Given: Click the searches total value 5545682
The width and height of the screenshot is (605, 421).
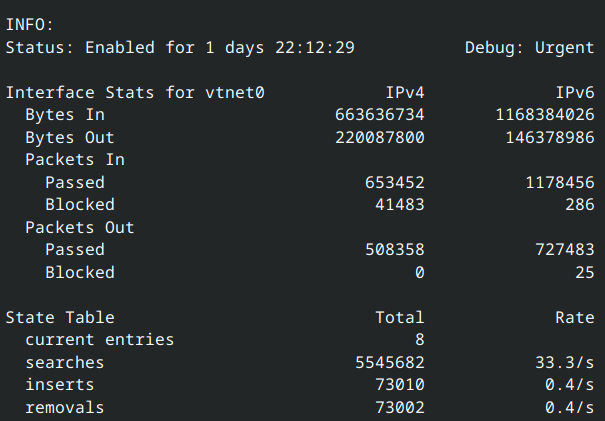Looking at the screenshot, I should click(x=384, y=362).
